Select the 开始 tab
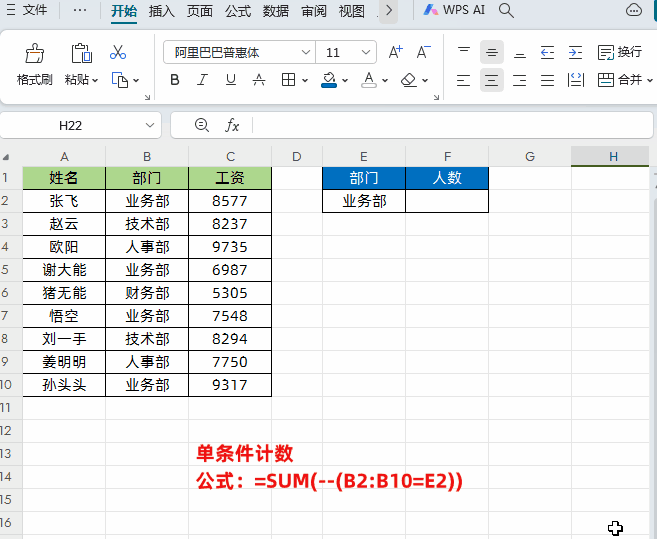The height and width of the screenshot is (539, 657). pos(124,11)
